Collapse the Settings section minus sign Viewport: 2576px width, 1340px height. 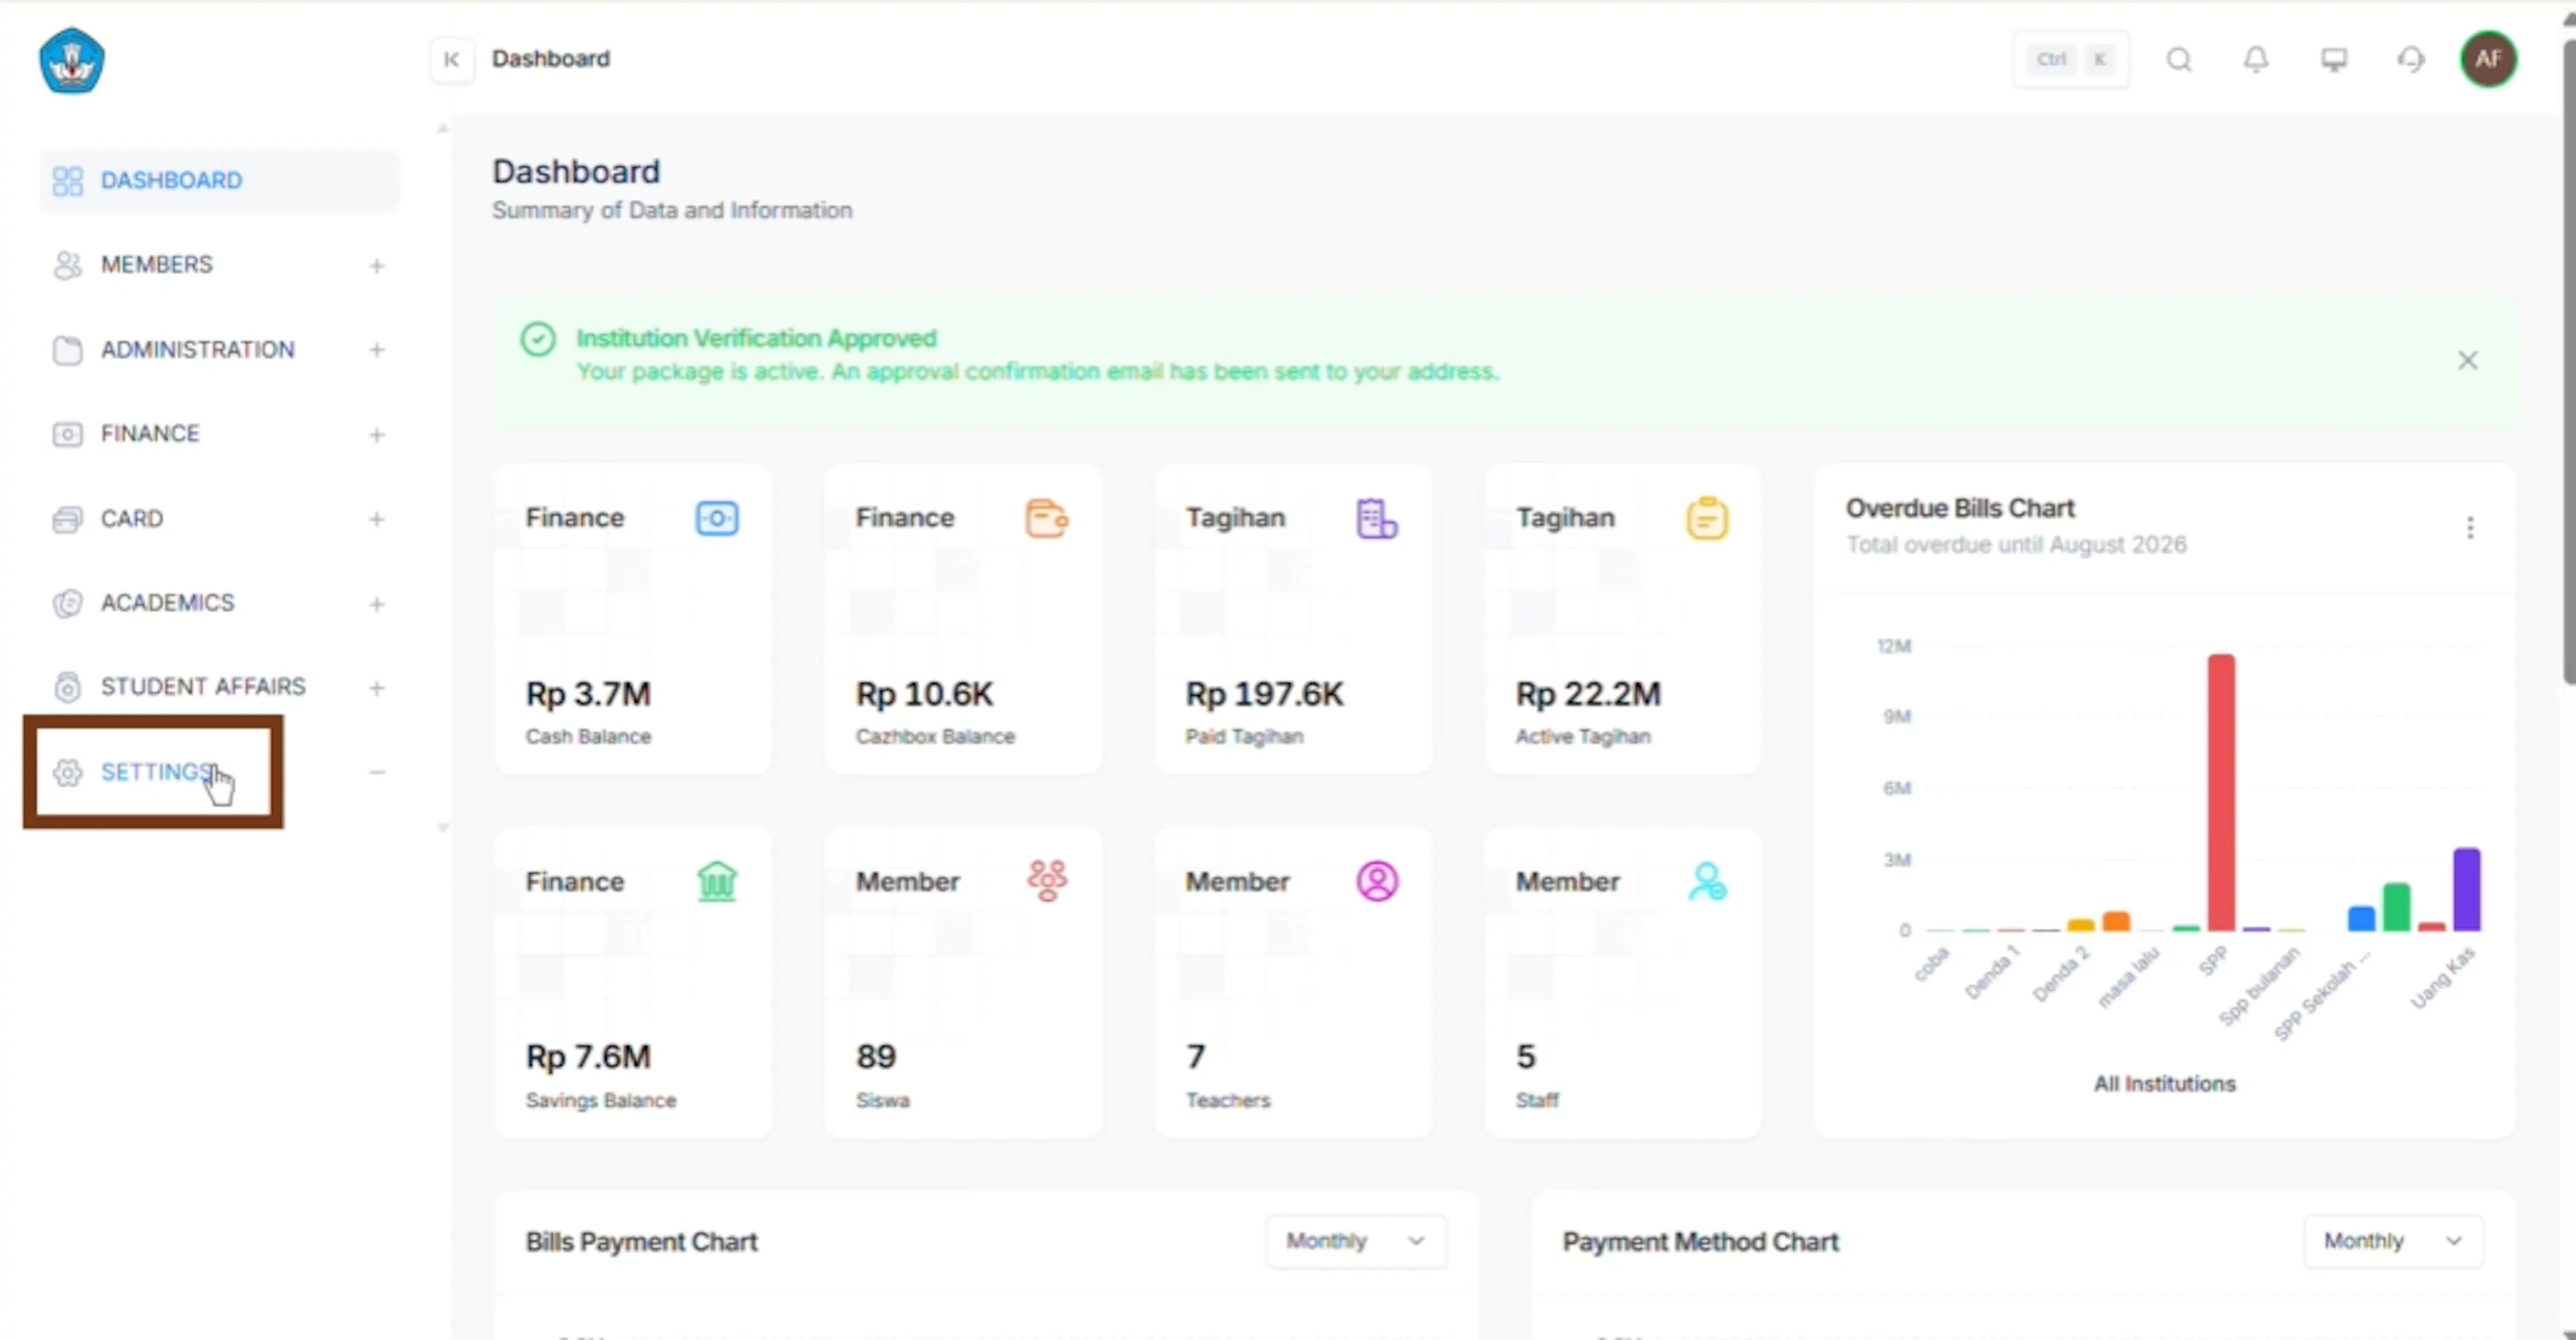click(x=377, y=772)
